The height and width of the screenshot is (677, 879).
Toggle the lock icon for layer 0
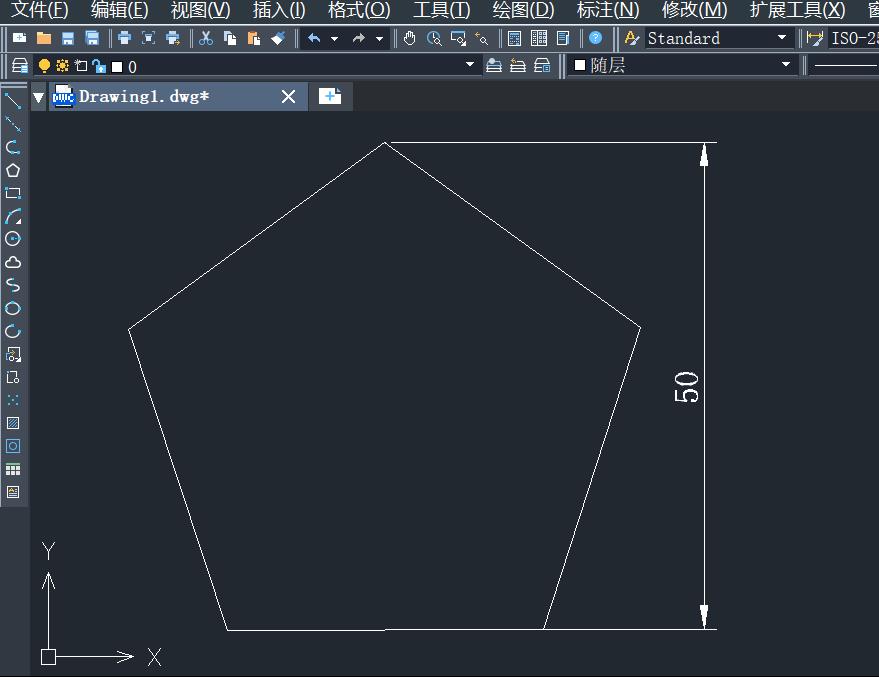point(98,66)
